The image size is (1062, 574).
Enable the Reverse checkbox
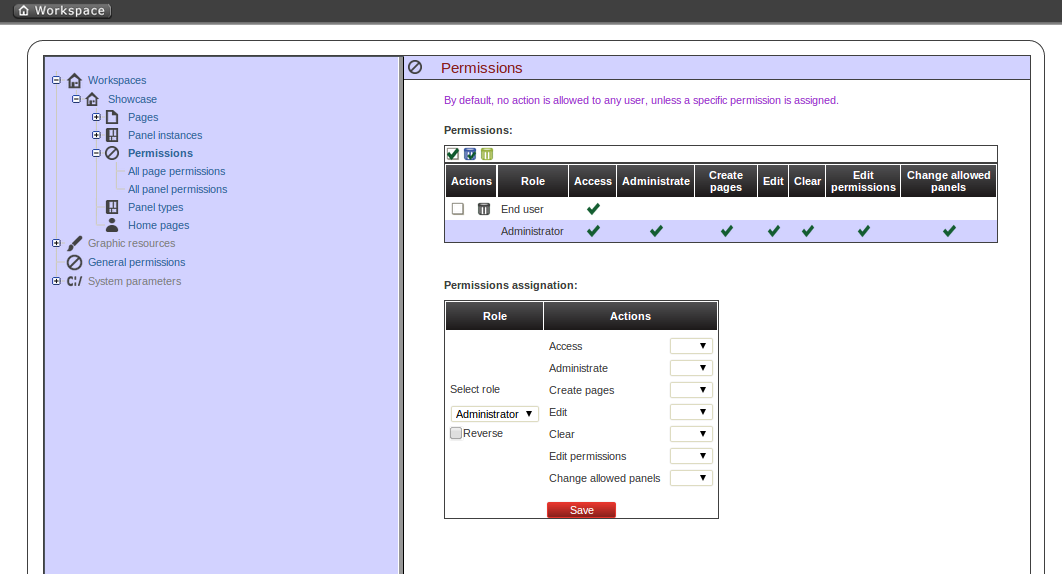pos(456,433)
